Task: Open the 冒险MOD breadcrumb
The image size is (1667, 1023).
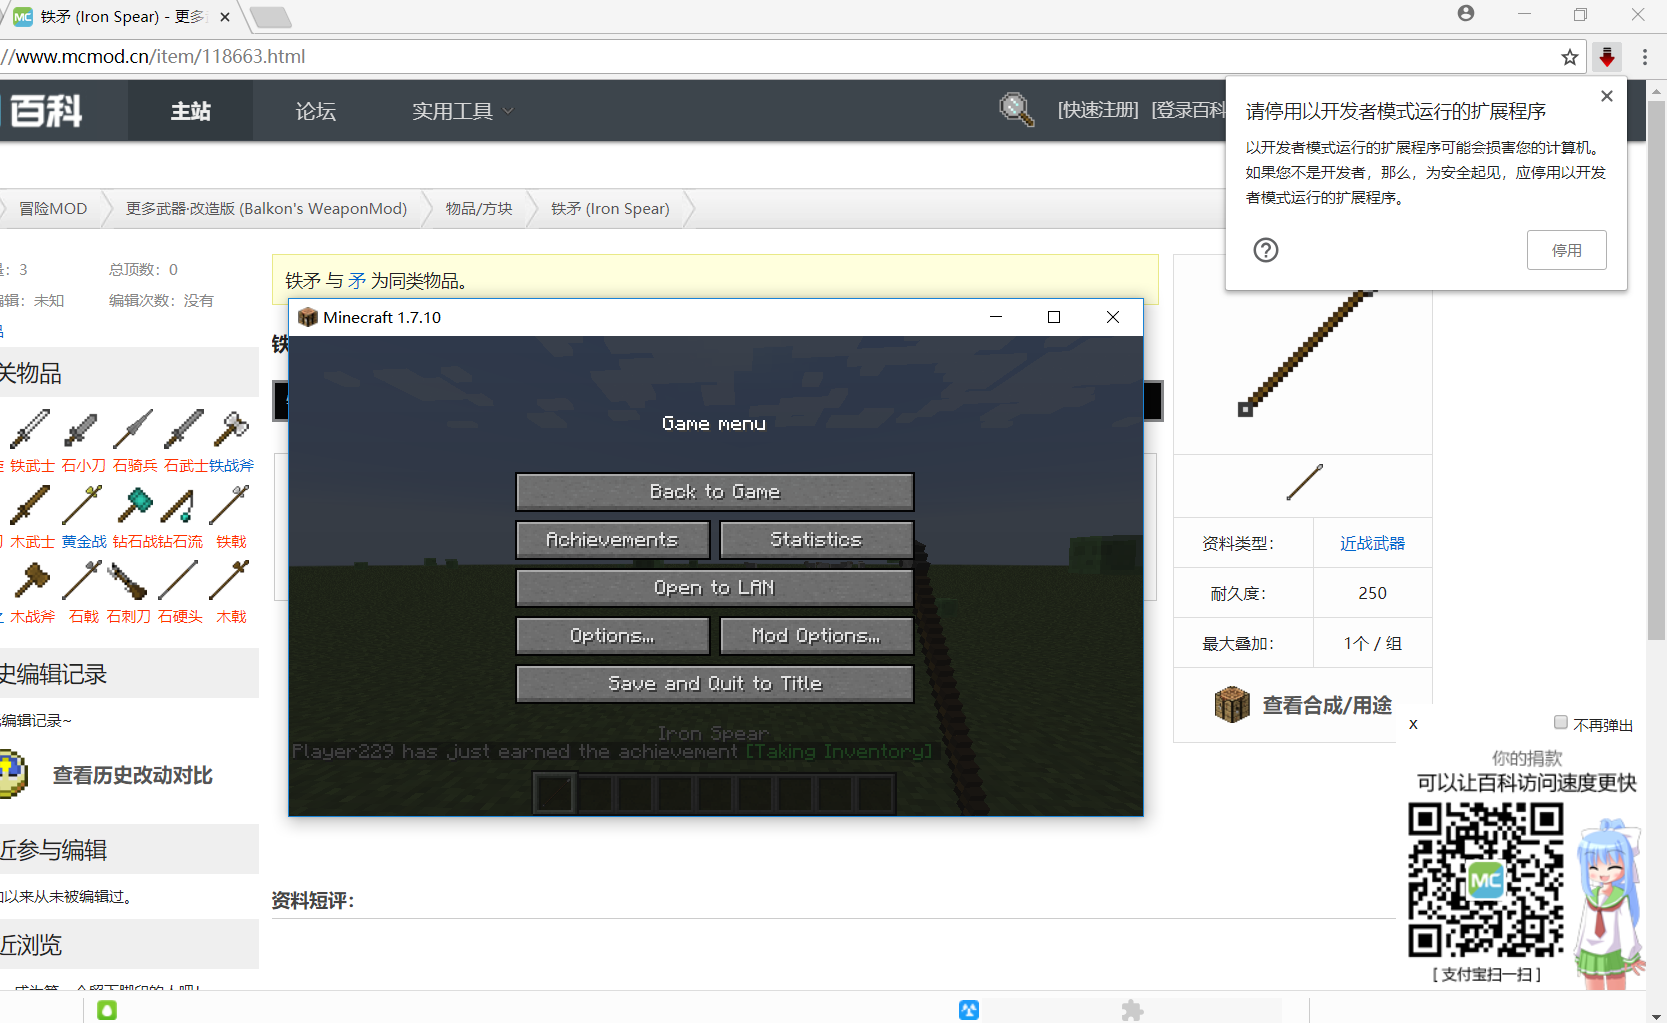Action: pyautogui.click(x=53, y=209)
